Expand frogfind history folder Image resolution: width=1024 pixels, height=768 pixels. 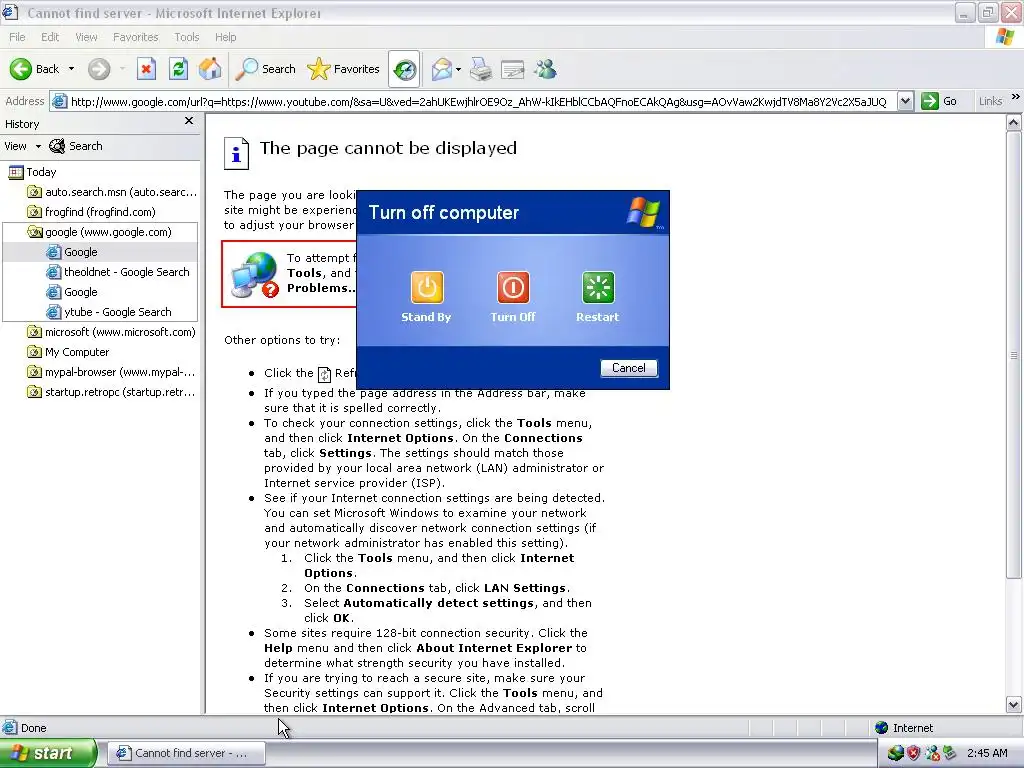91,212
